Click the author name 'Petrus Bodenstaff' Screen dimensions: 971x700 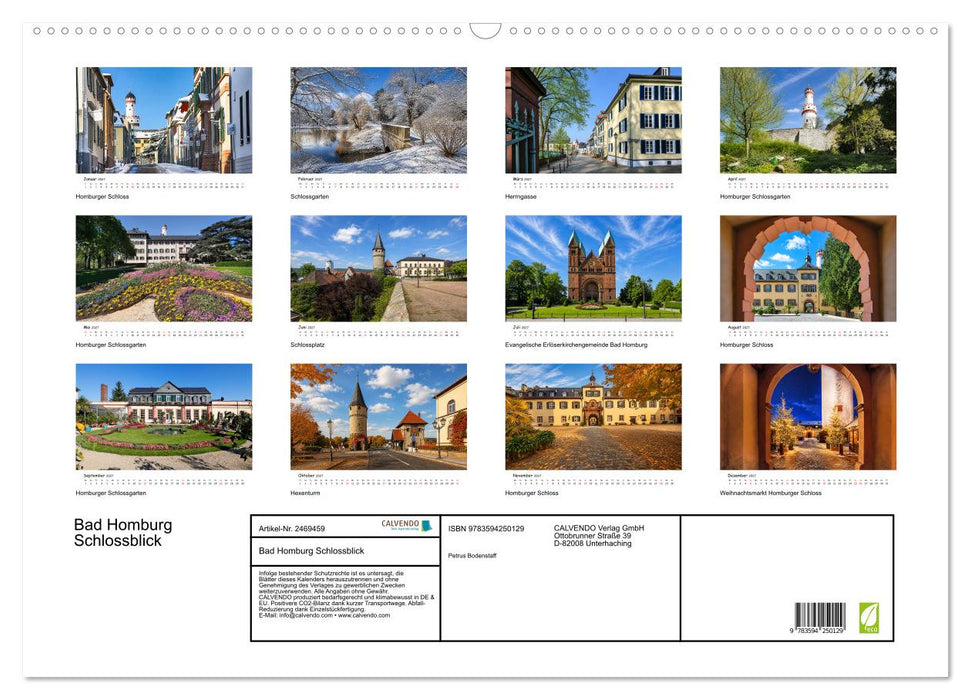tap(472, 556)
